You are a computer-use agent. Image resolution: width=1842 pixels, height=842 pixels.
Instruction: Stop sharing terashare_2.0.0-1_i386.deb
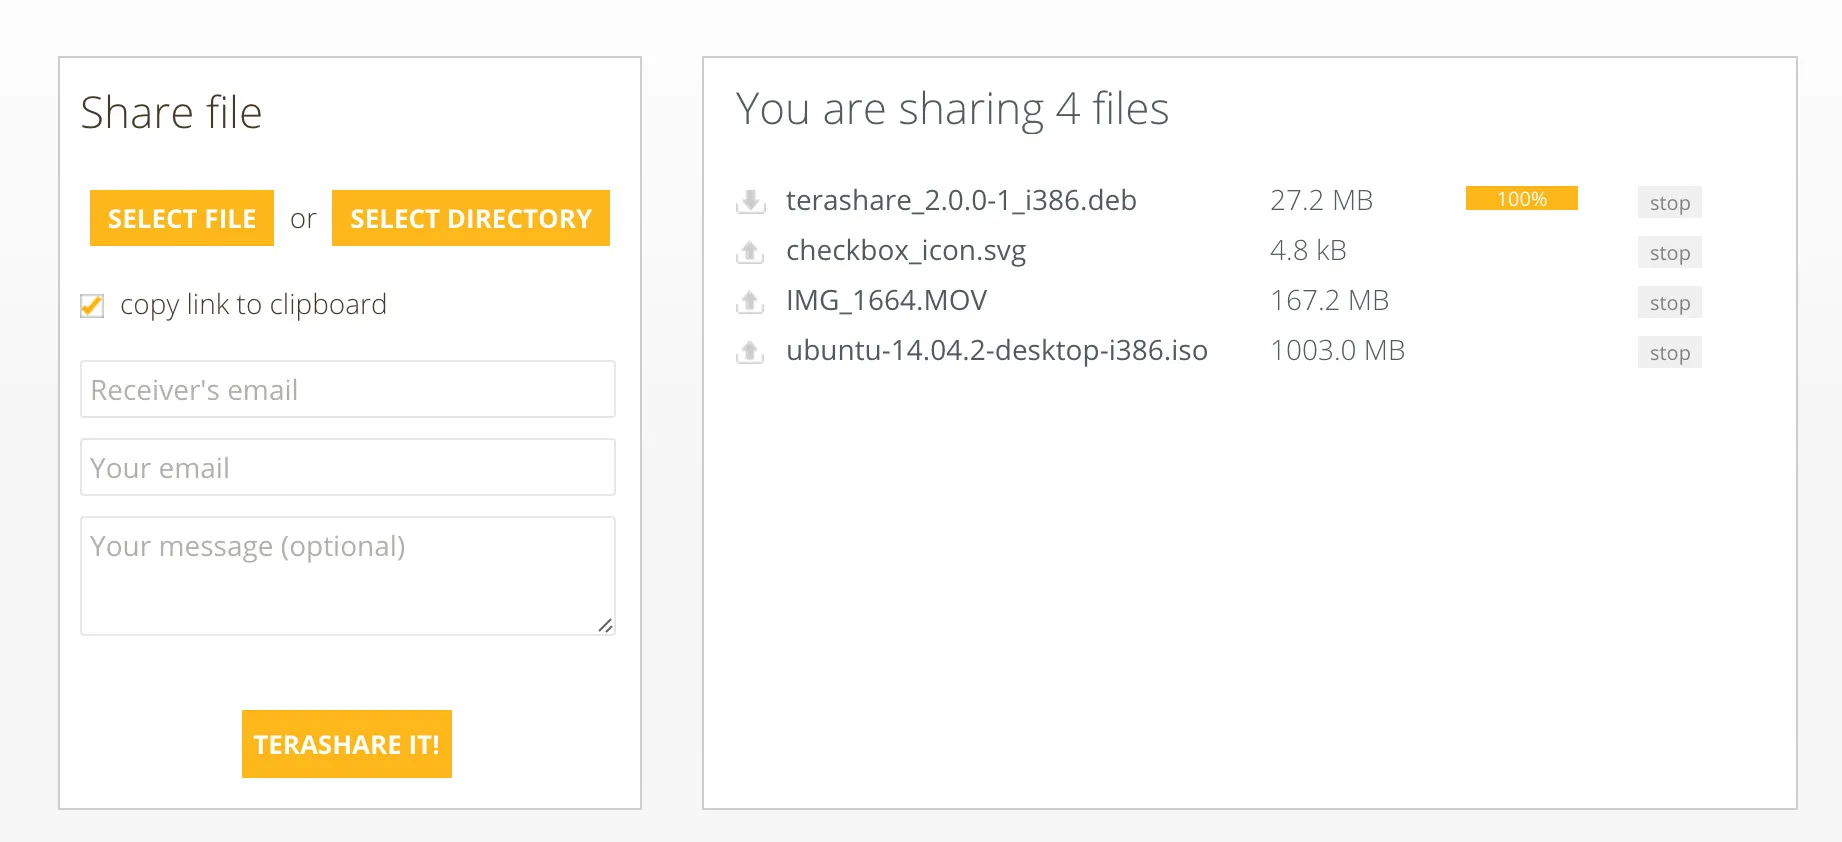(1668, 202)
